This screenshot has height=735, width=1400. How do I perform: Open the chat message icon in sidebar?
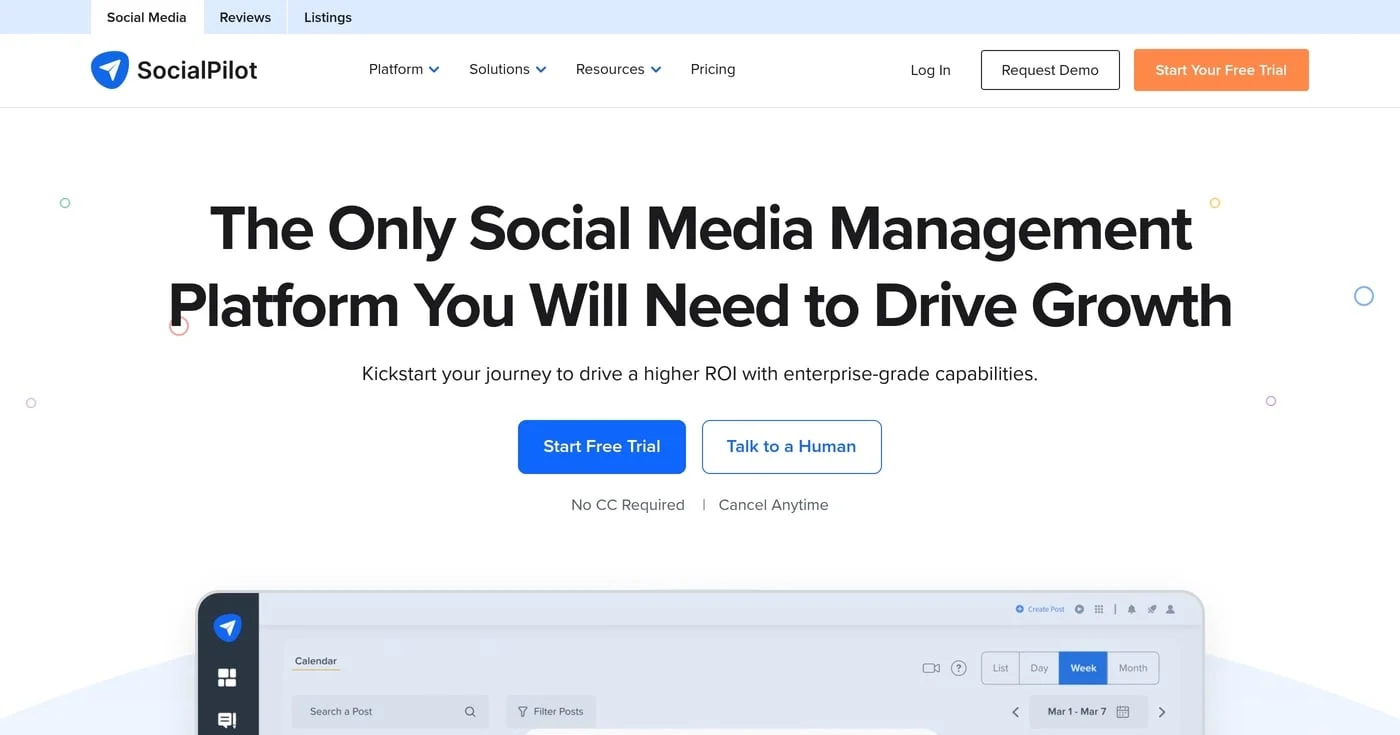[227, 720]
